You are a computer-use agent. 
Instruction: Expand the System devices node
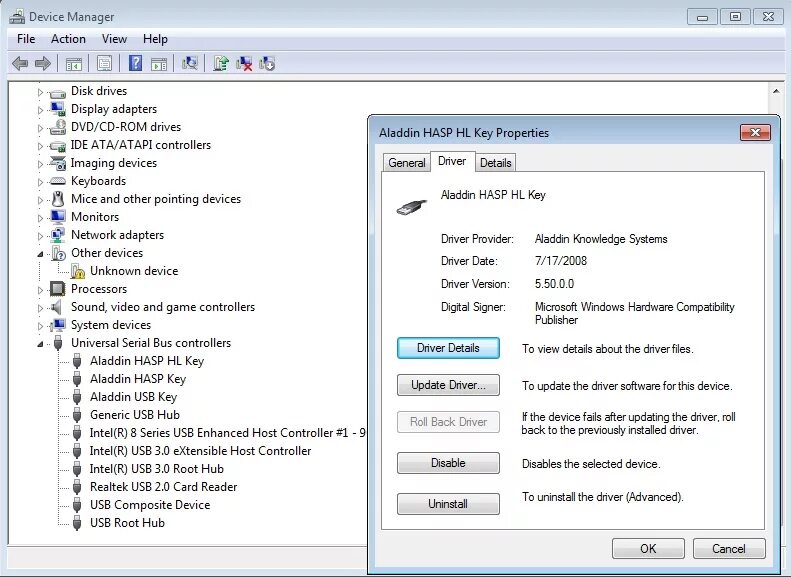click(x=40, y=326)
